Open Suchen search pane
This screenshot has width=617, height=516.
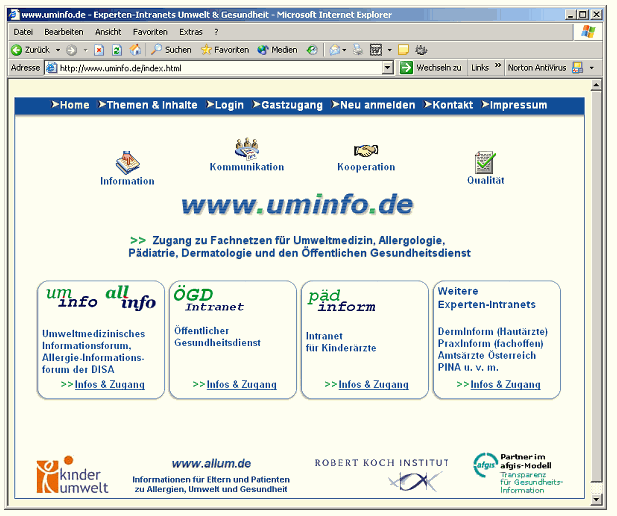click(x=171, y=50)
